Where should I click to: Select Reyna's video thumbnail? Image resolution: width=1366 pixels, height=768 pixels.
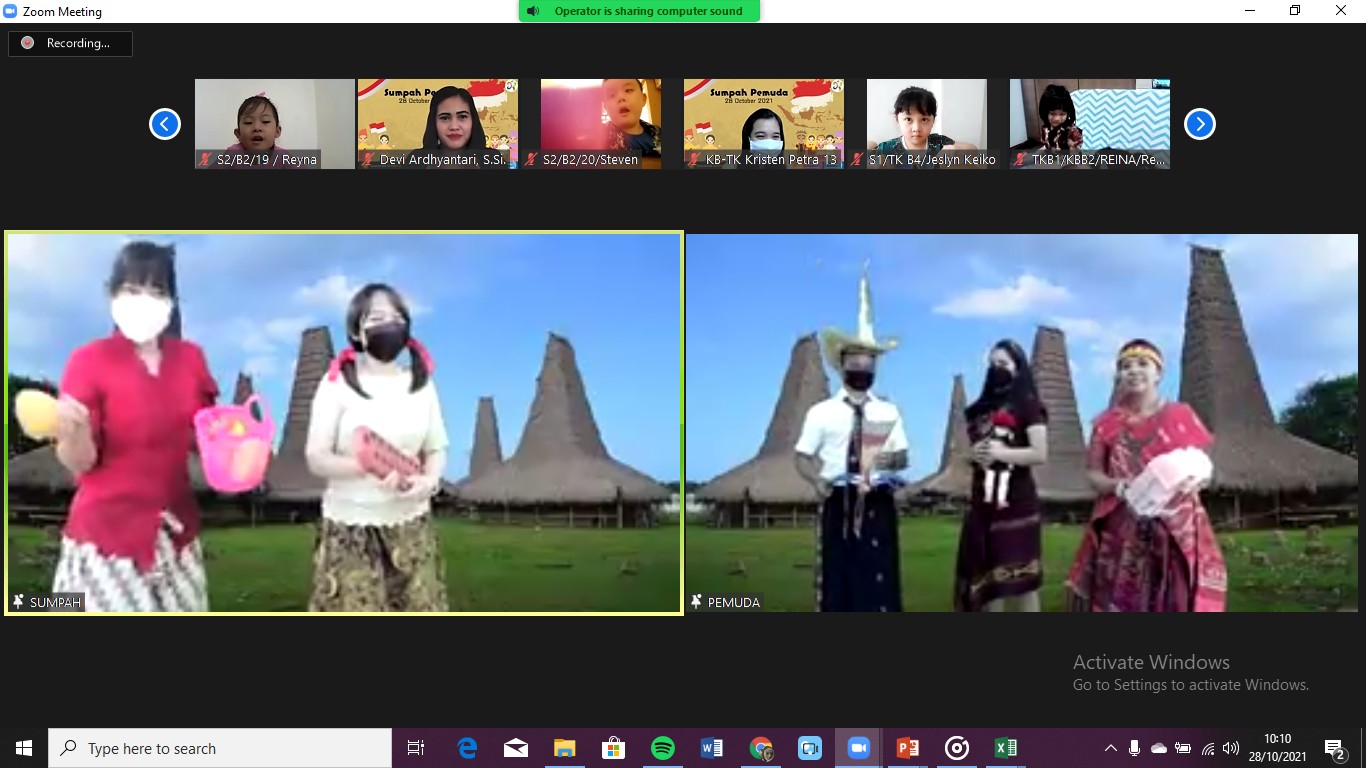click(275, 124)
